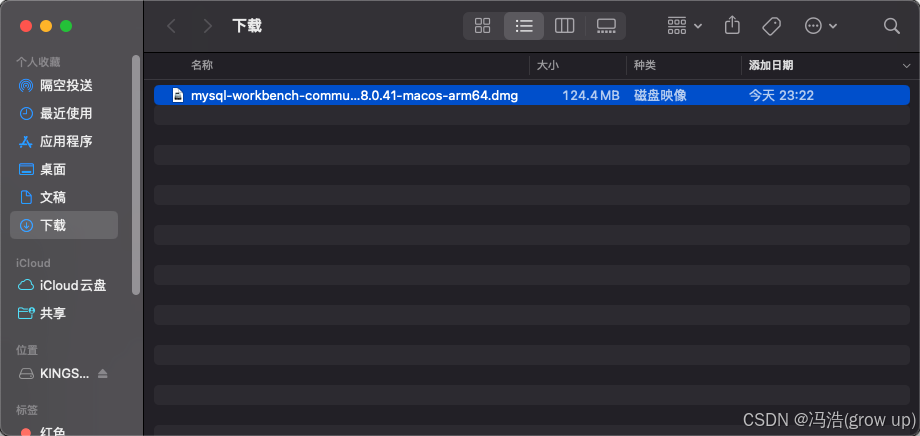
Task: Click the green zoom window button
Action: pos(66,26)
